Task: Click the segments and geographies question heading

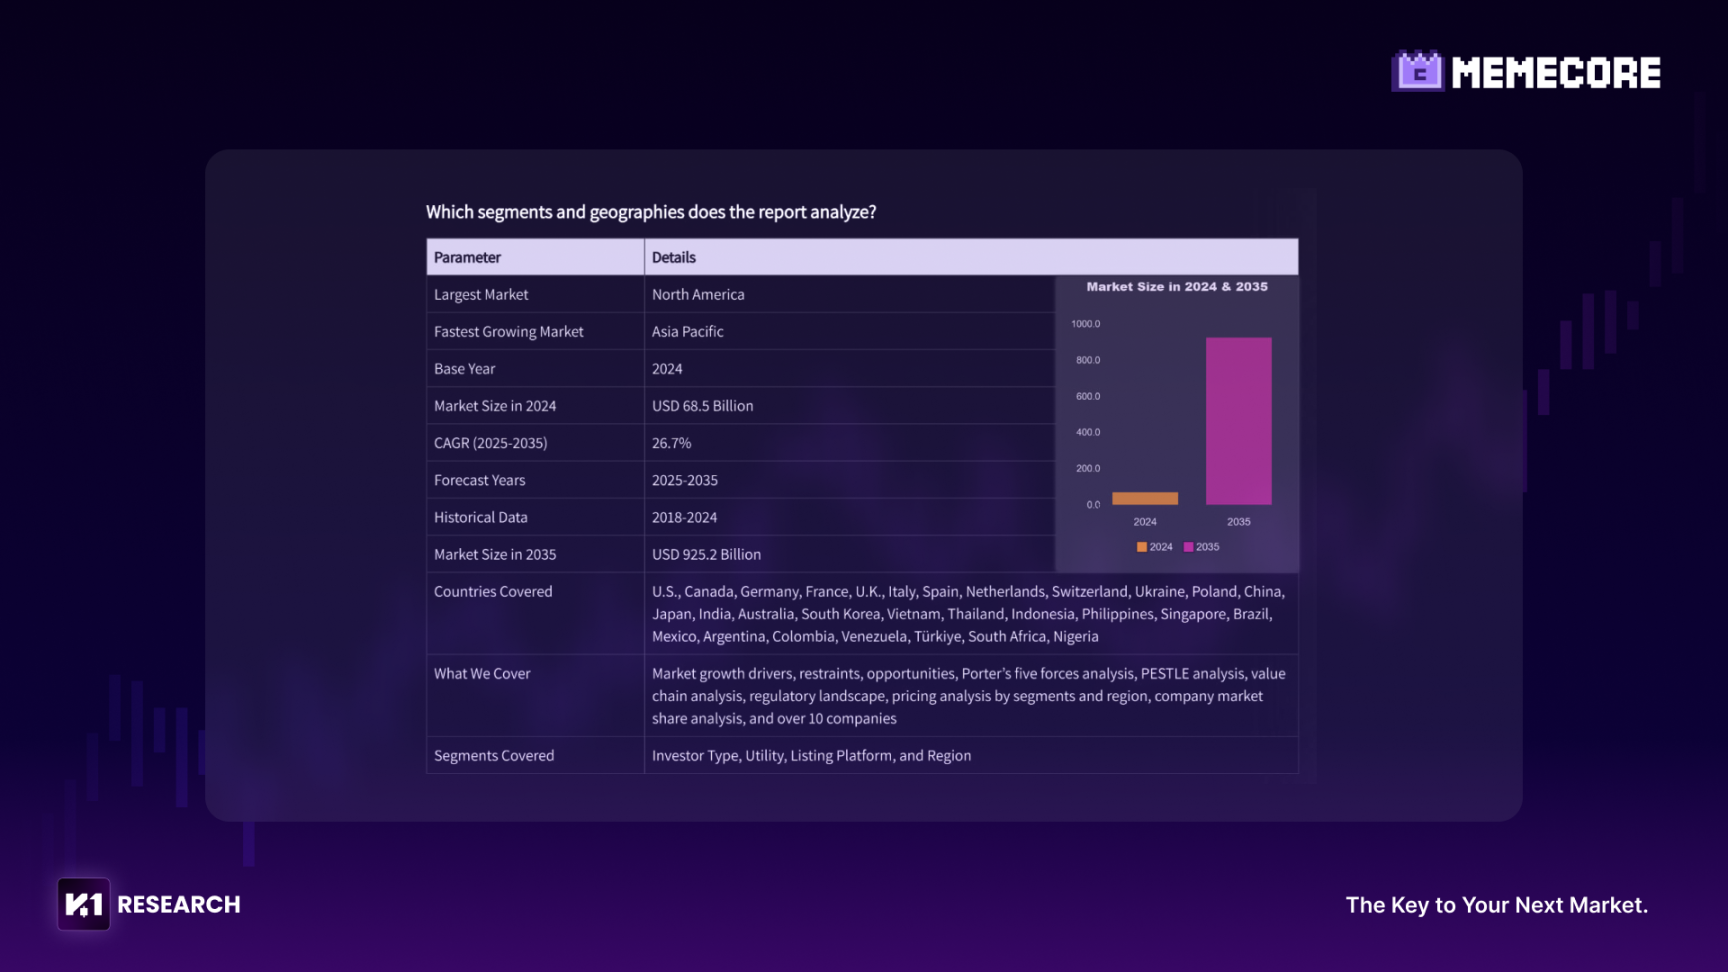Action: point(651,212)
